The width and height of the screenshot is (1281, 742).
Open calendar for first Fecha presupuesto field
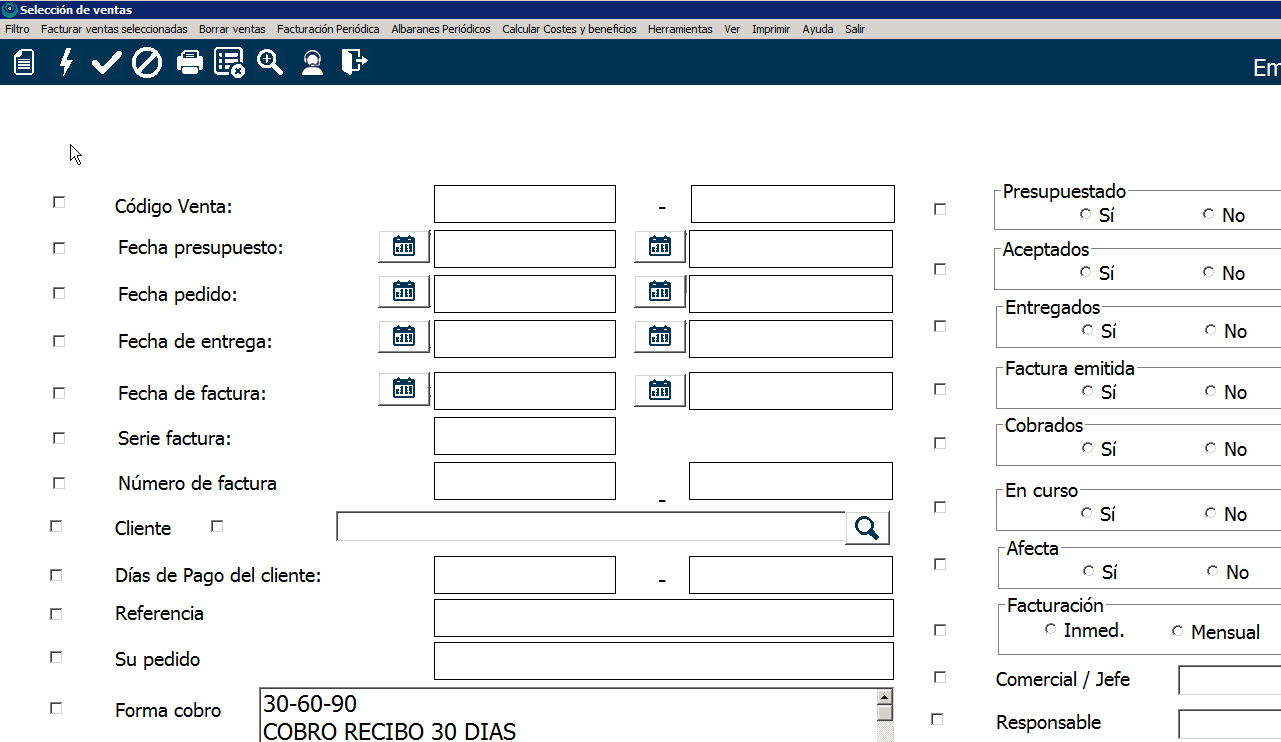click(x=404, y=247)
